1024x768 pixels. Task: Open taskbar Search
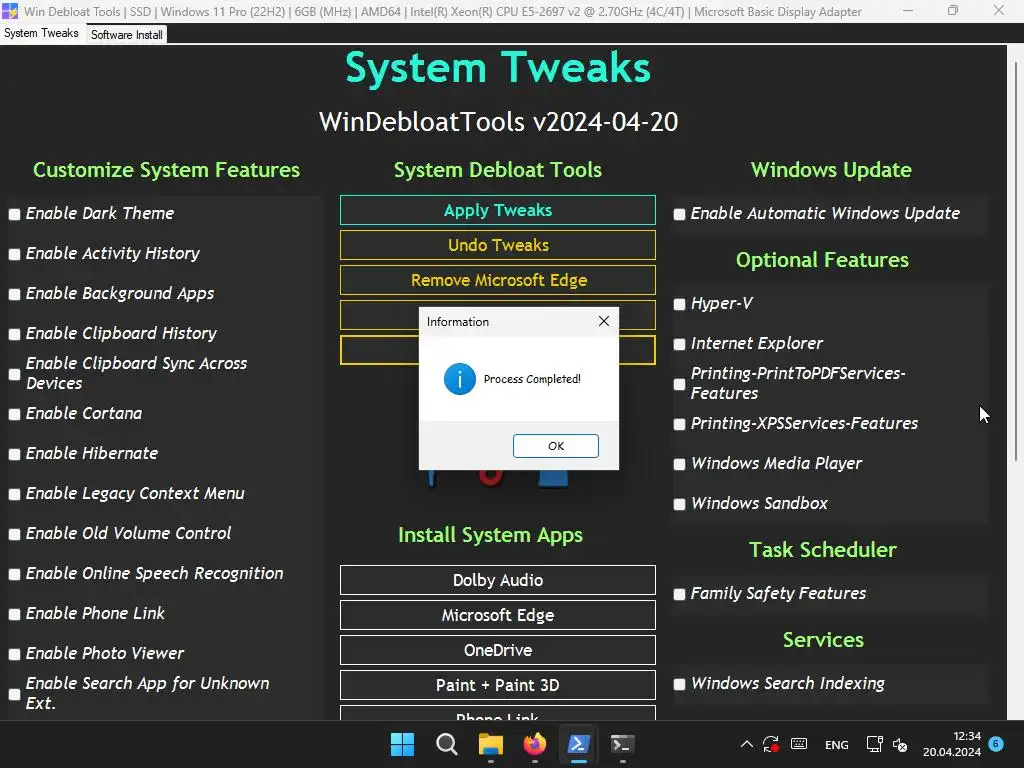447,744
